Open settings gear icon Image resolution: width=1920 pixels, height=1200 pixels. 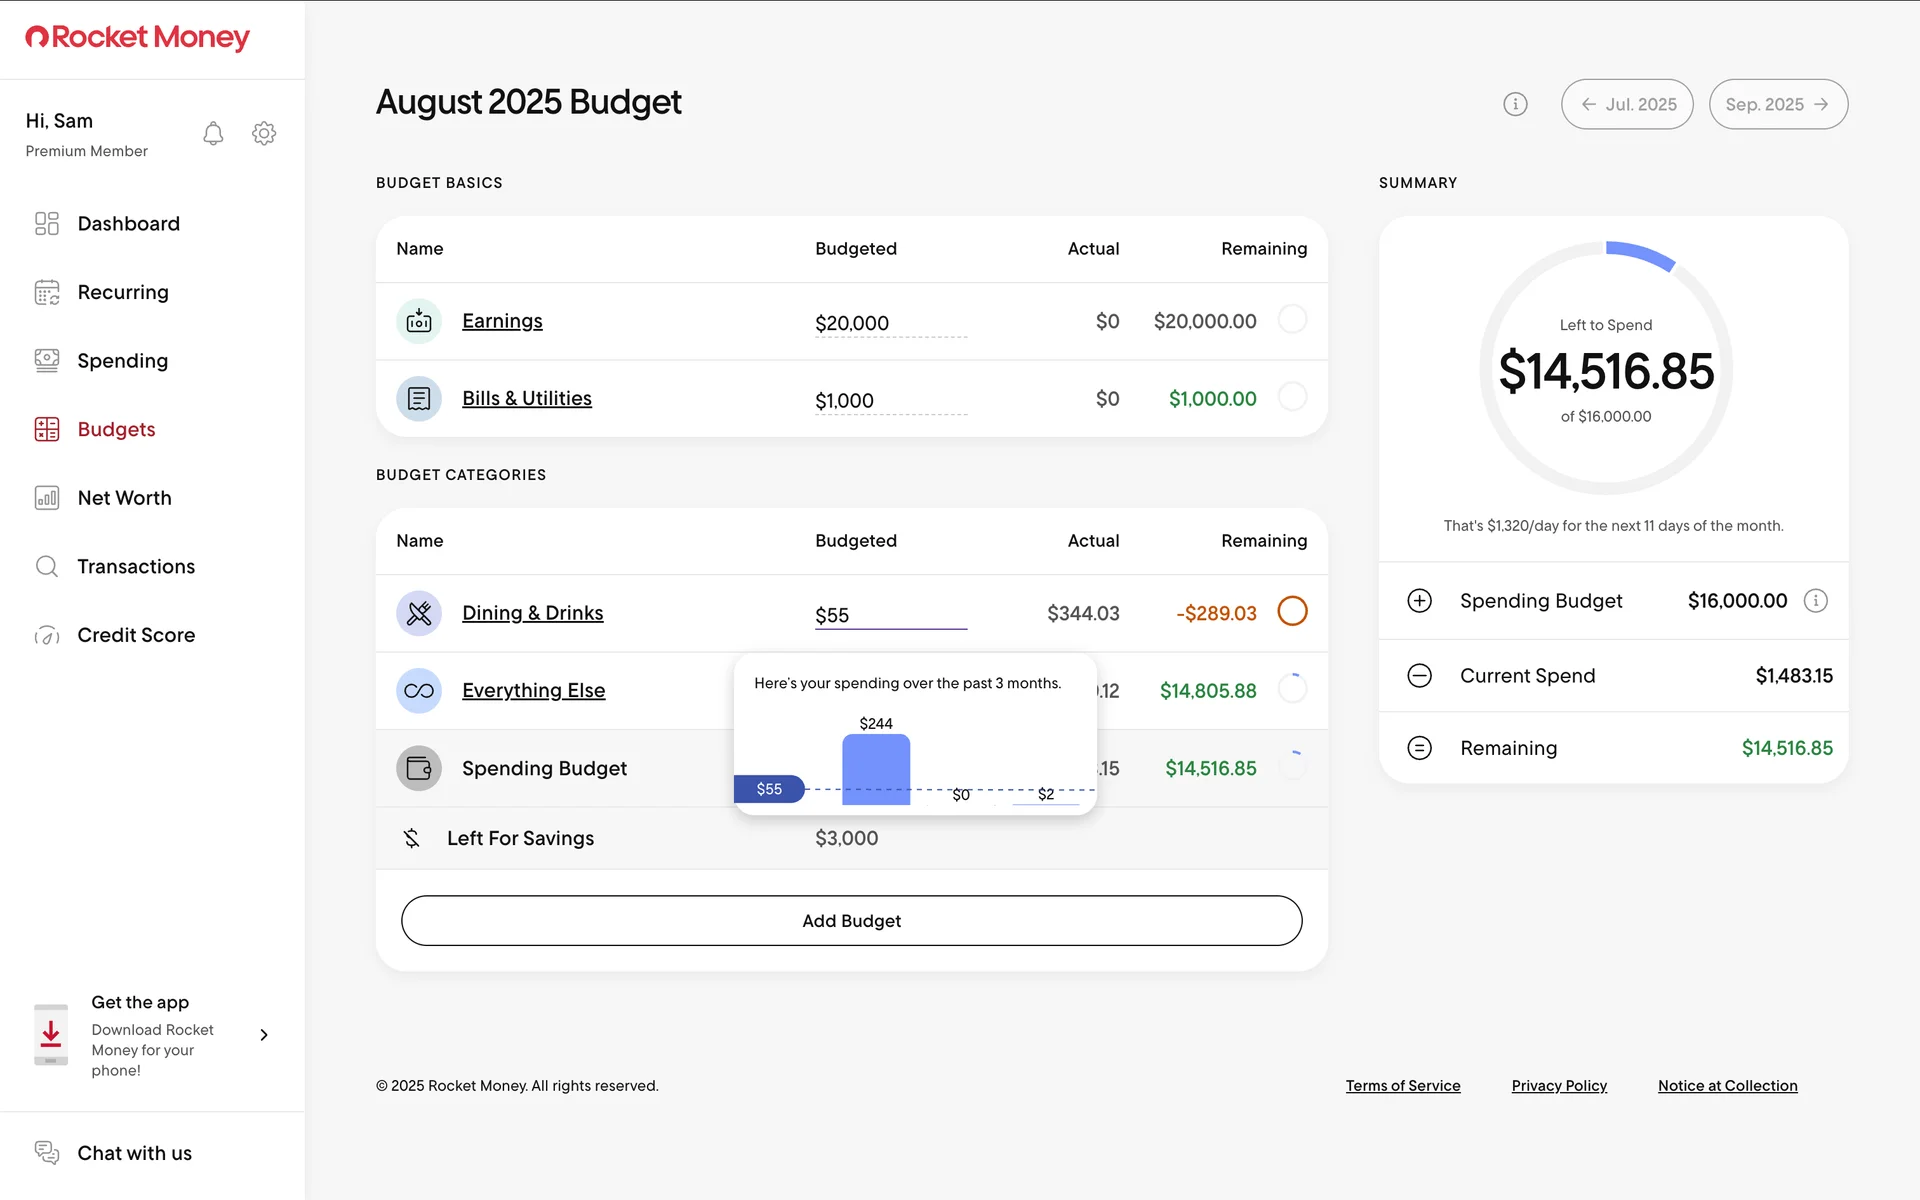coord(264,133)
